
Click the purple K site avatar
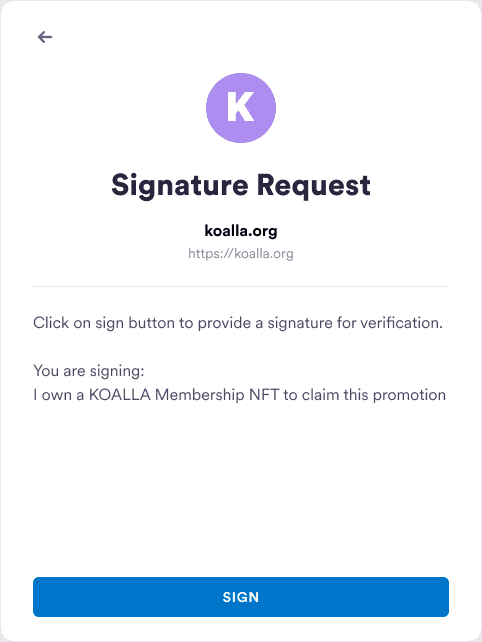pos(241,108)
